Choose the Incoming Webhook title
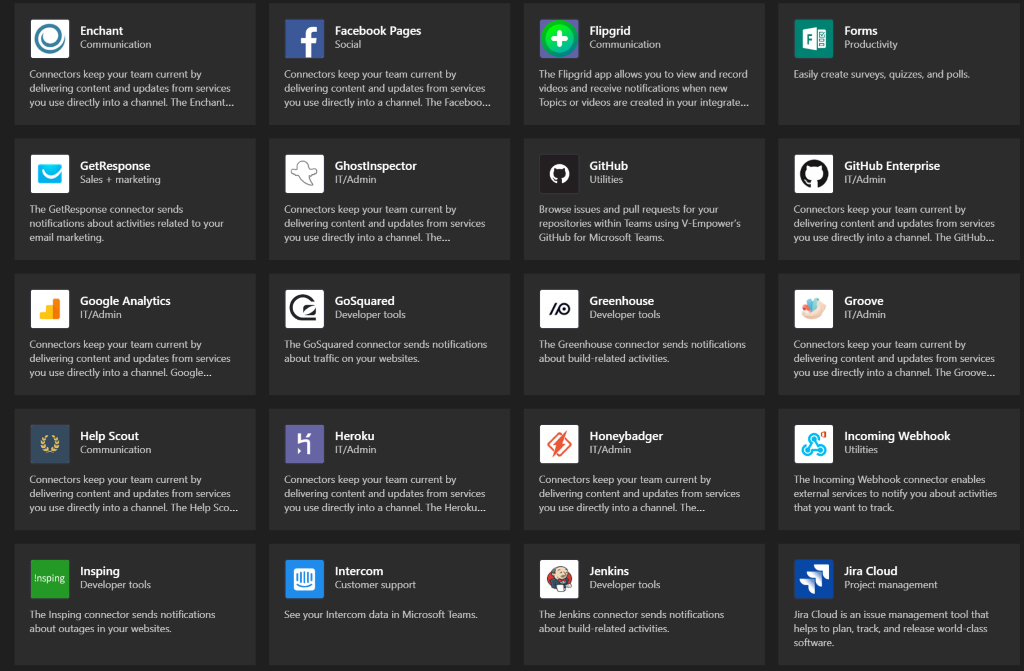This screenshot has height=671, width=1024. 897,436
